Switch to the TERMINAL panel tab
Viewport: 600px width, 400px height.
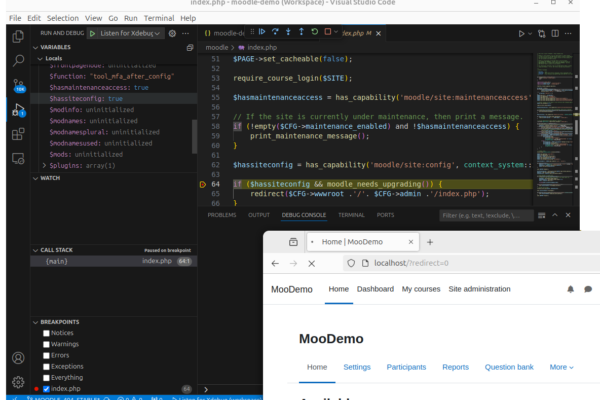351,215
